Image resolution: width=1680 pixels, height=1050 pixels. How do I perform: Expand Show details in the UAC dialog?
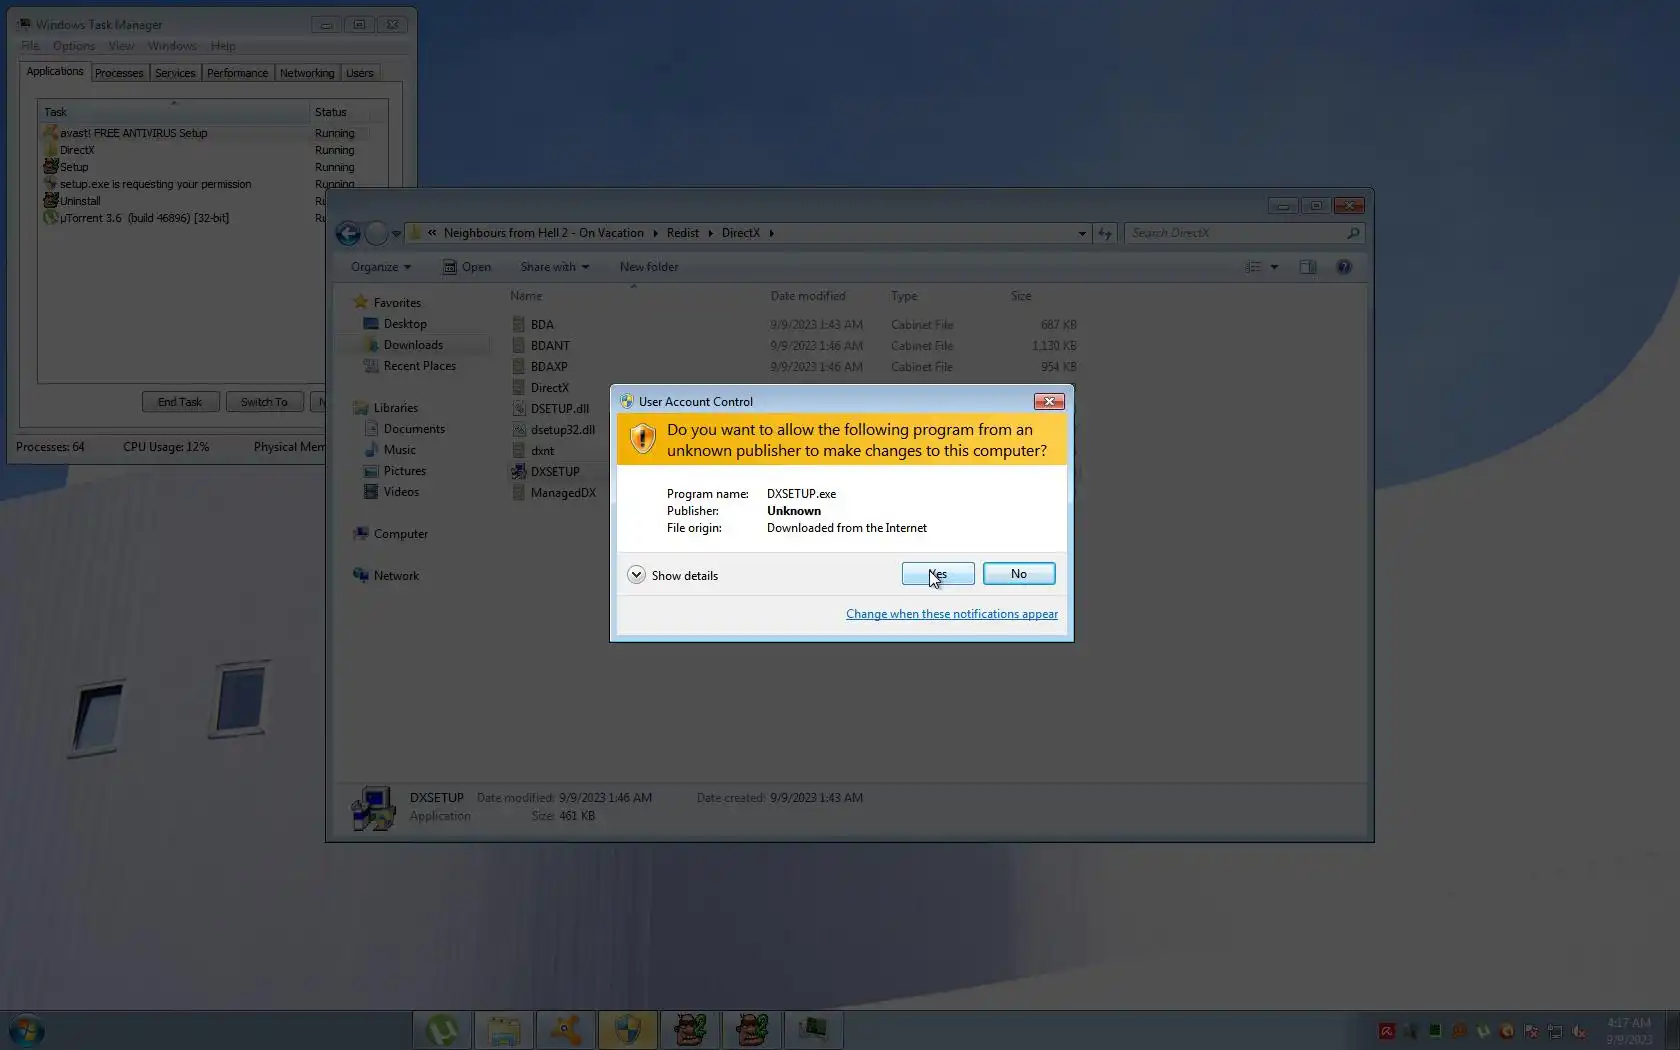click(x=673, y=576)
